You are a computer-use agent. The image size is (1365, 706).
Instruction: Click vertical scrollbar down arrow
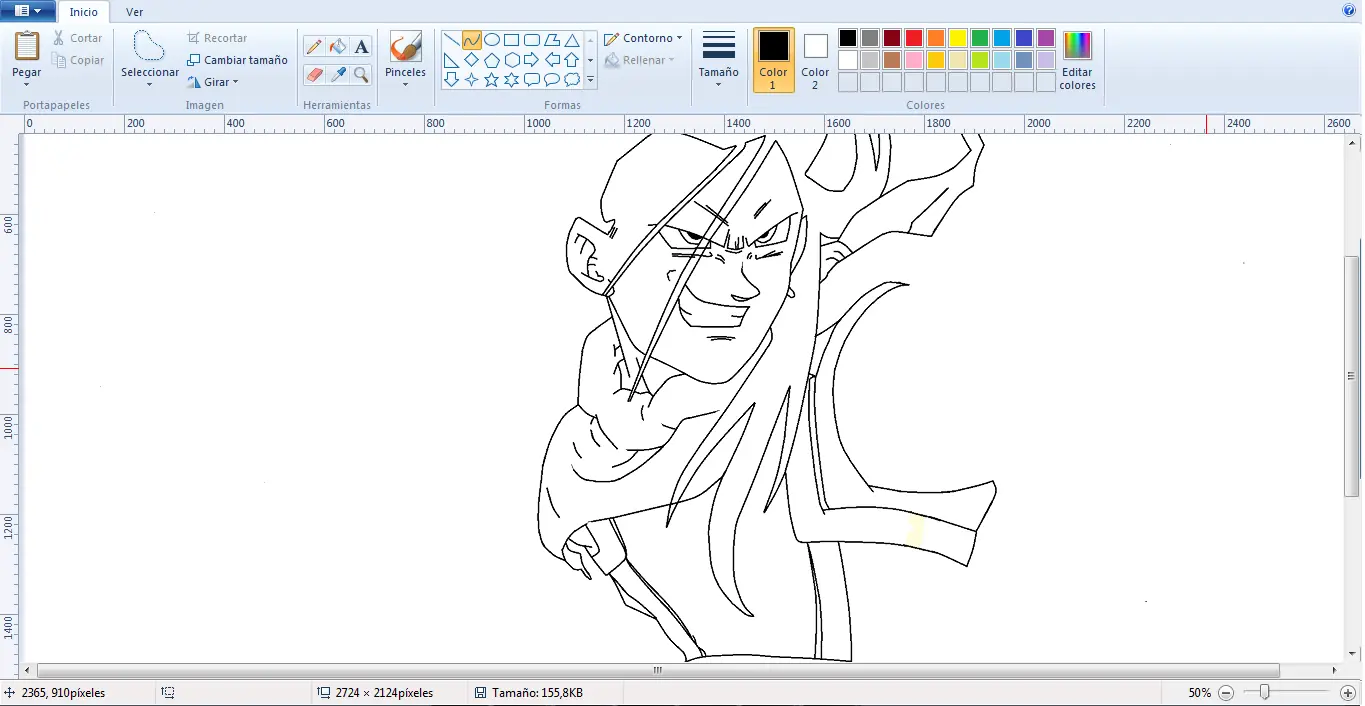tap(1353, 655)
